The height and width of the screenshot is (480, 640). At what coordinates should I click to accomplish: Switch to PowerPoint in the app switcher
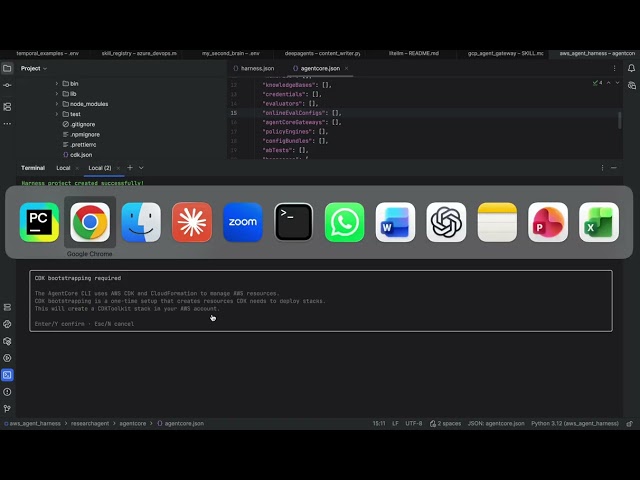point(548,222)
